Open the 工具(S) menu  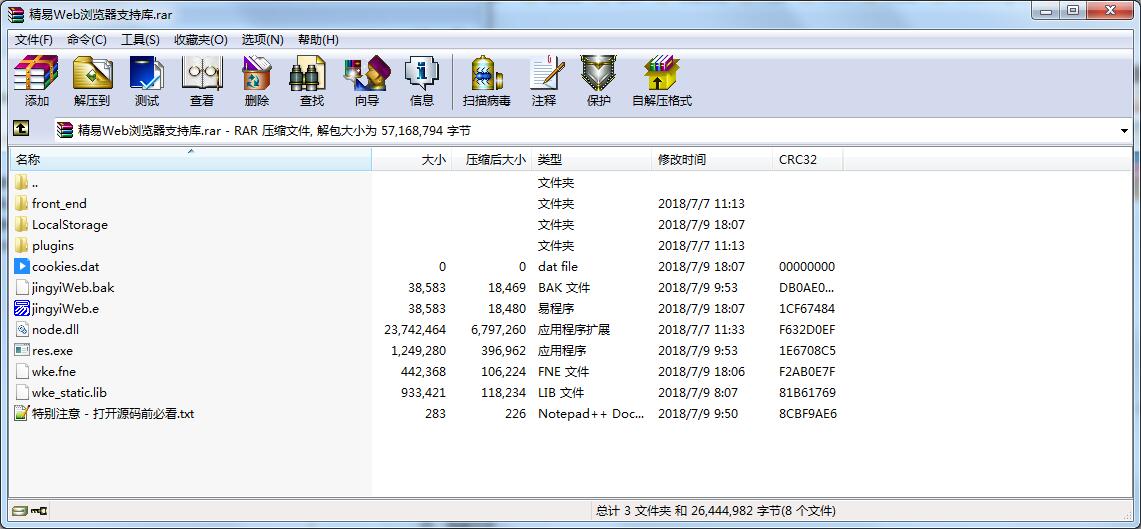140,39
